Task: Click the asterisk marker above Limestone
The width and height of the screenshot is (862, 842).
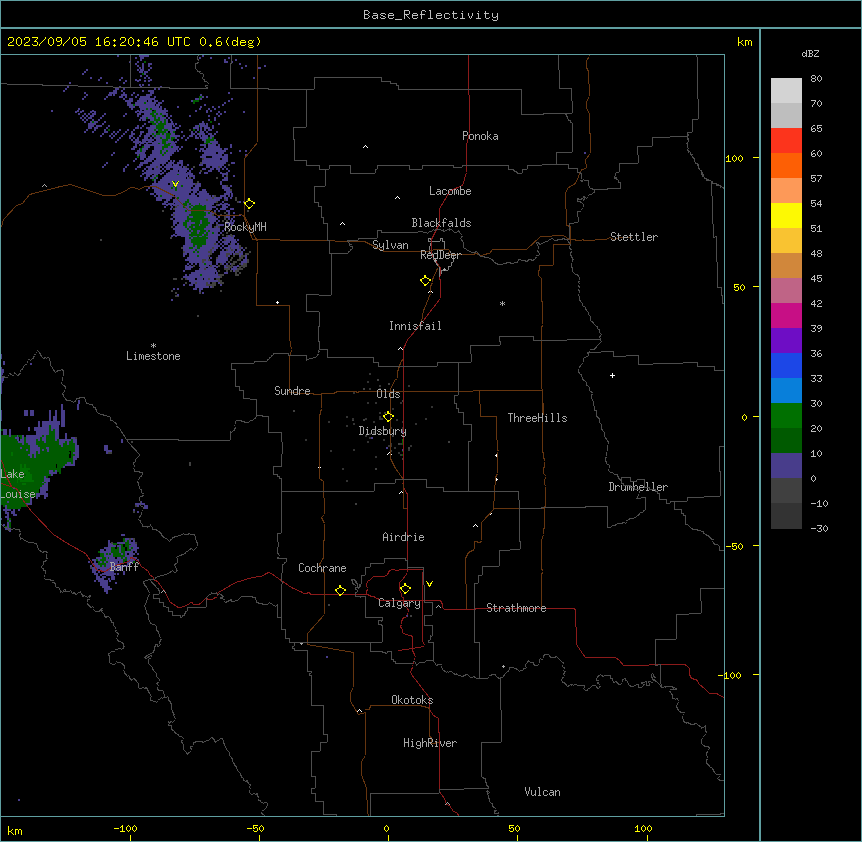Action: (153, 345)
